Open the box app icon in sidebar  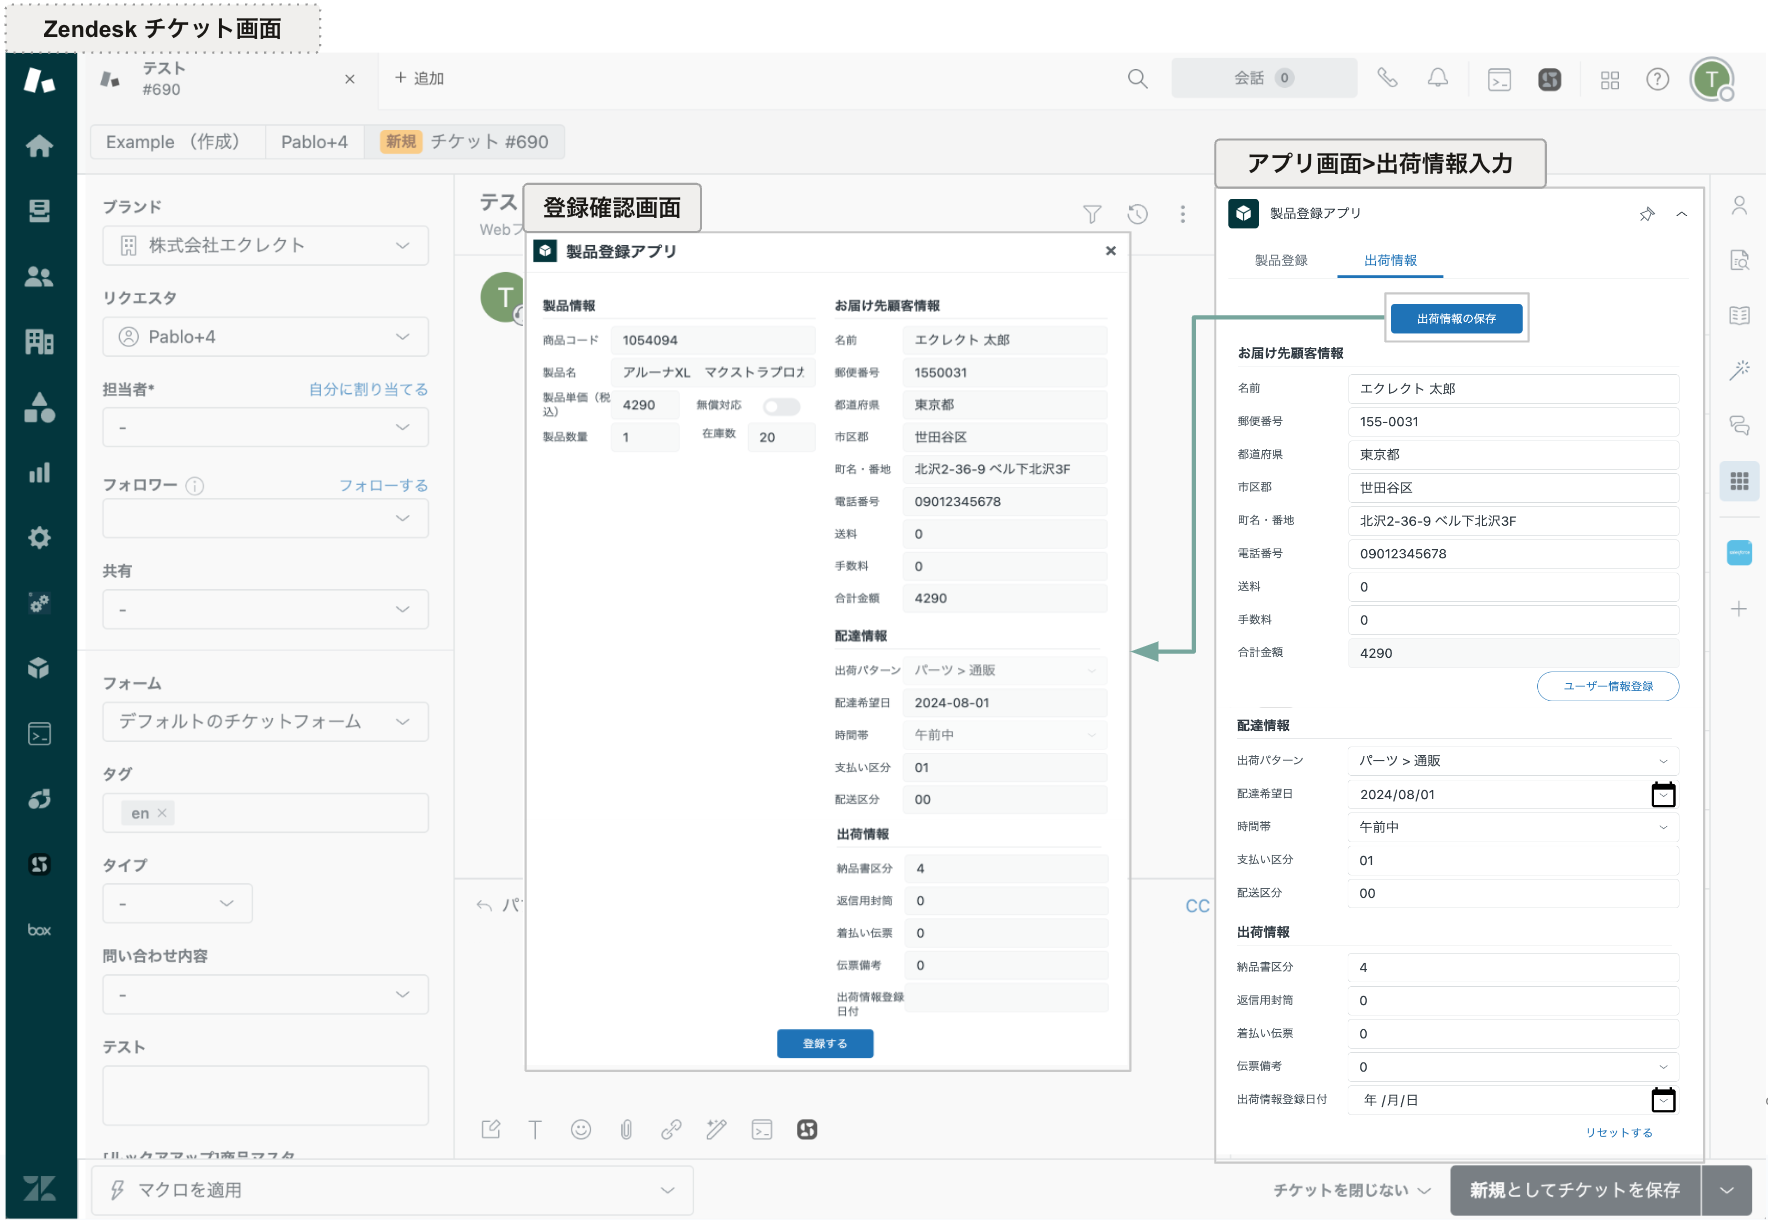click(x=39, y=930)
